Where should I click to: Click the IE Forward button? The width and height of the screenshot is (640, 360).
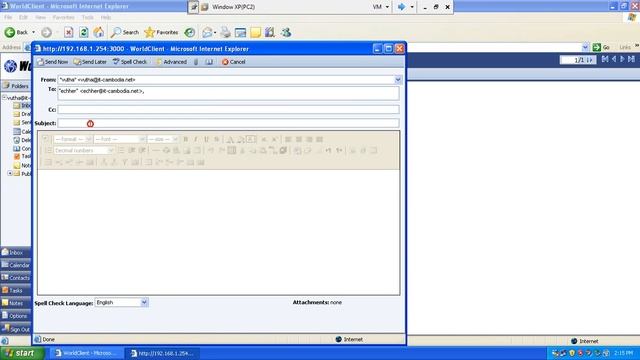47,32
